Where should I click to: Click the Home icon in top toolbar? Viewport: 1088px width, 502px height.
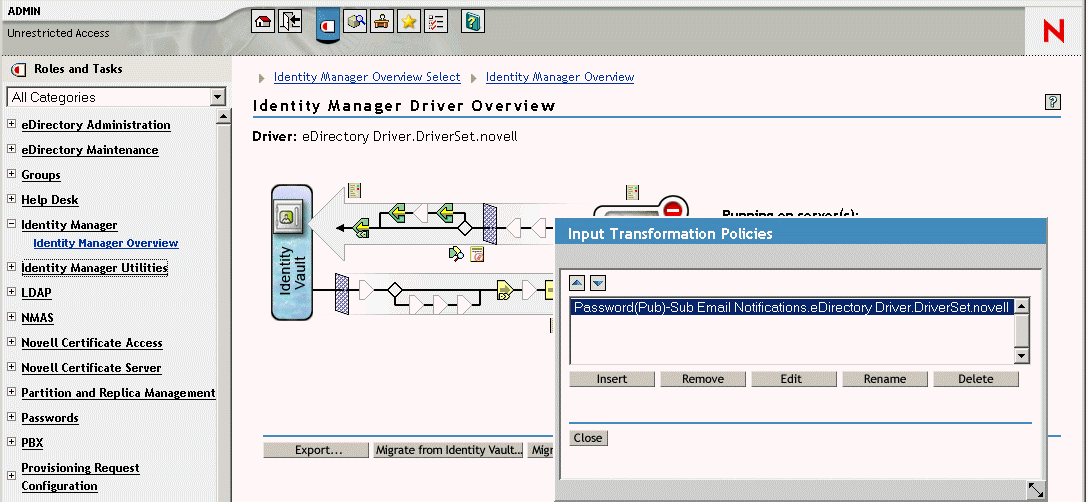pyautogui.click(x=263, y=21)
